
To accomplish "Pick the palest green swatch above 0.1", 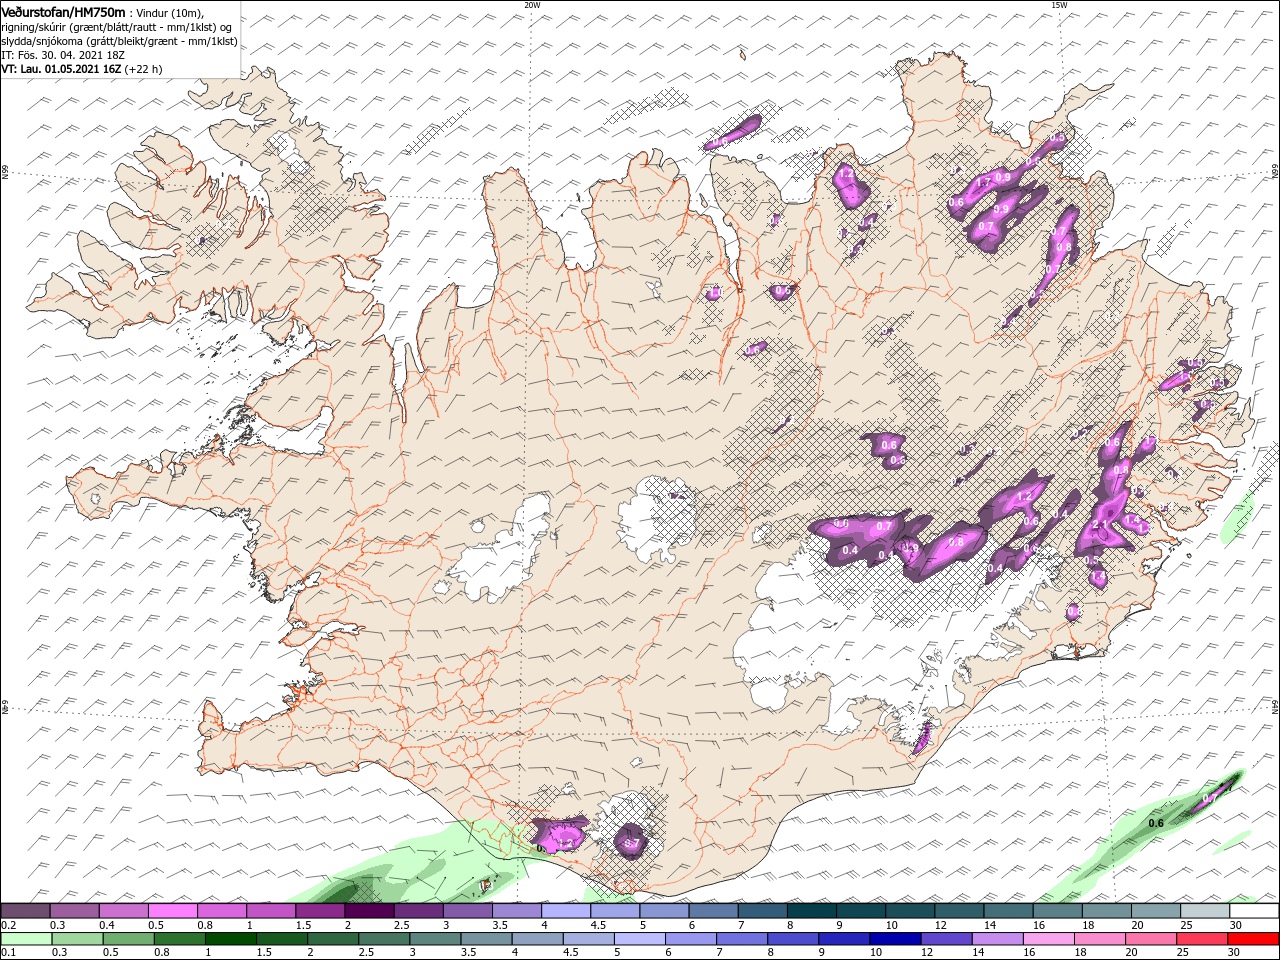I will tap(25, 939).
